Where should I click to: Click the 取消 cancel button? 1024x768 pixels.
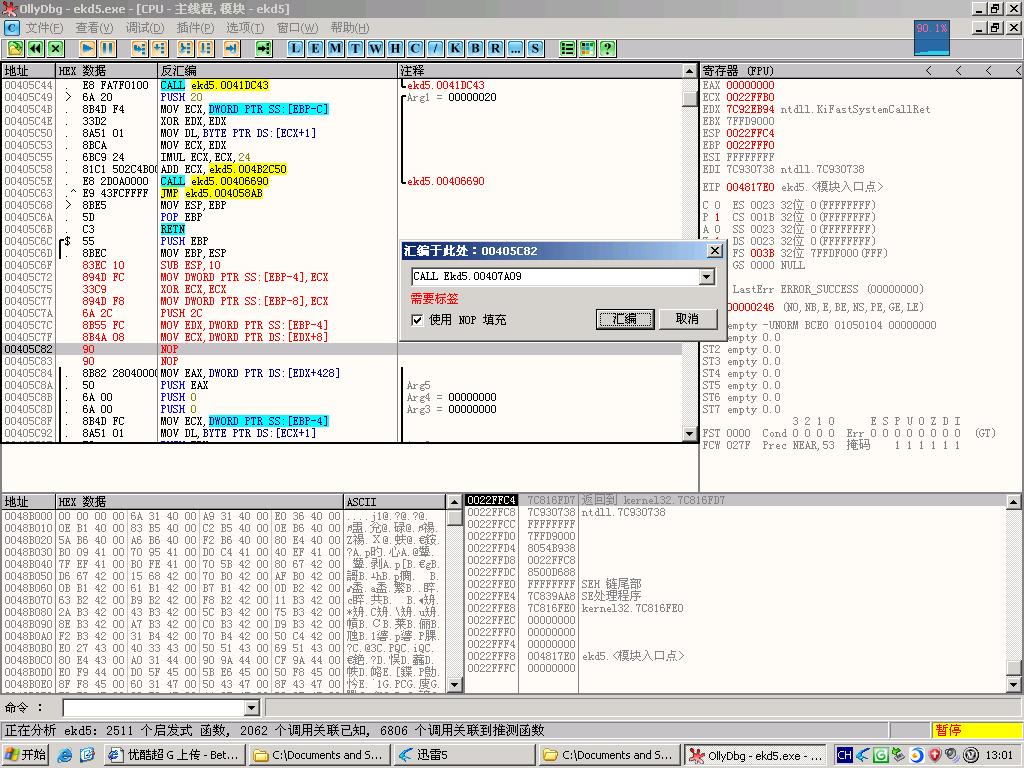tap(687, 319)
